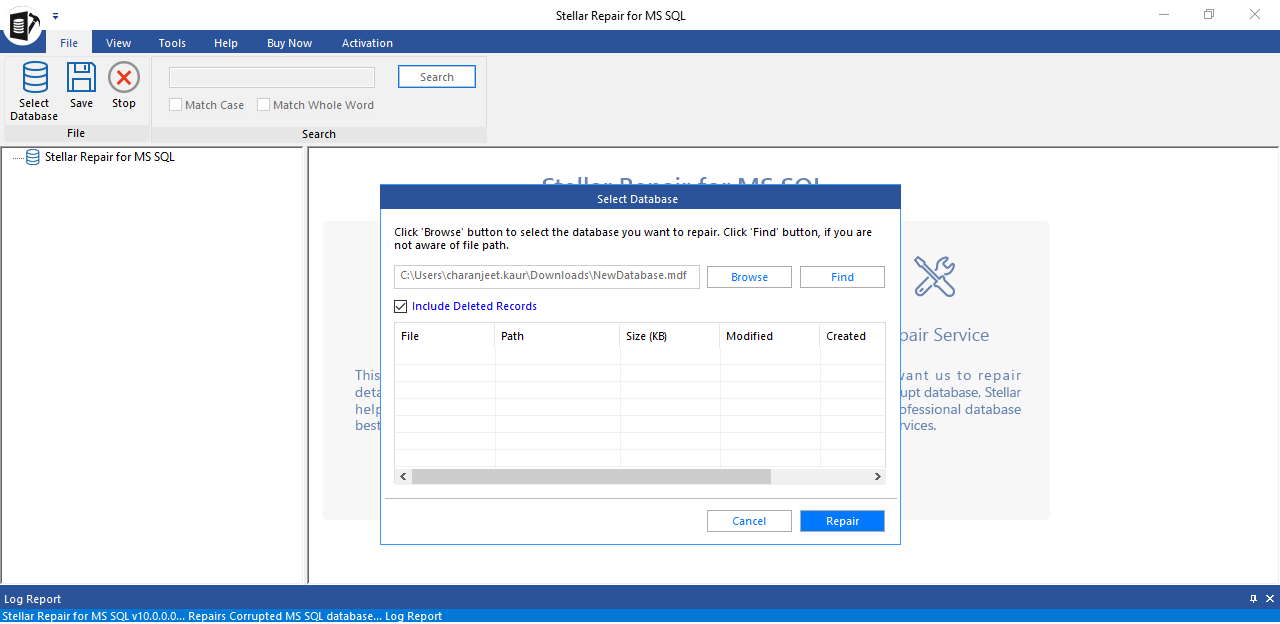The width and height of the screenshot is (1280, 624).
Task: Open the File ribbon tab
Action: click(69, 43)
